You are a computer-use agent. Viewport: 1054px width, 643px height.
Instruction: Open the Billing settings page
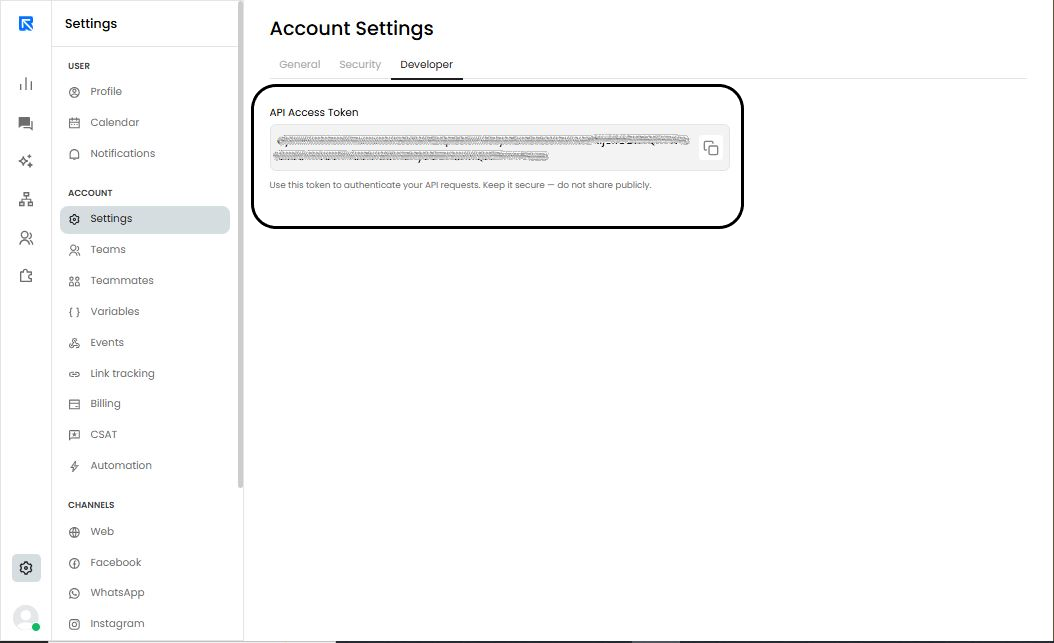click(105, 404)
